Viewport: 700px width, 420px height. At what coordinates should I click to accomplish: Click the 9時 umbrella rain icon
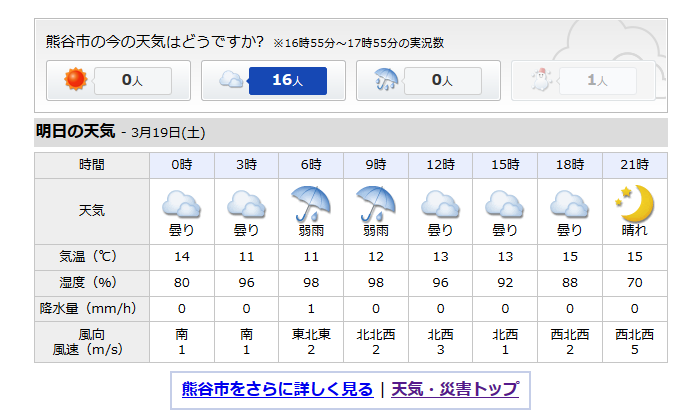pyautogui.click(x=375, y=204)
